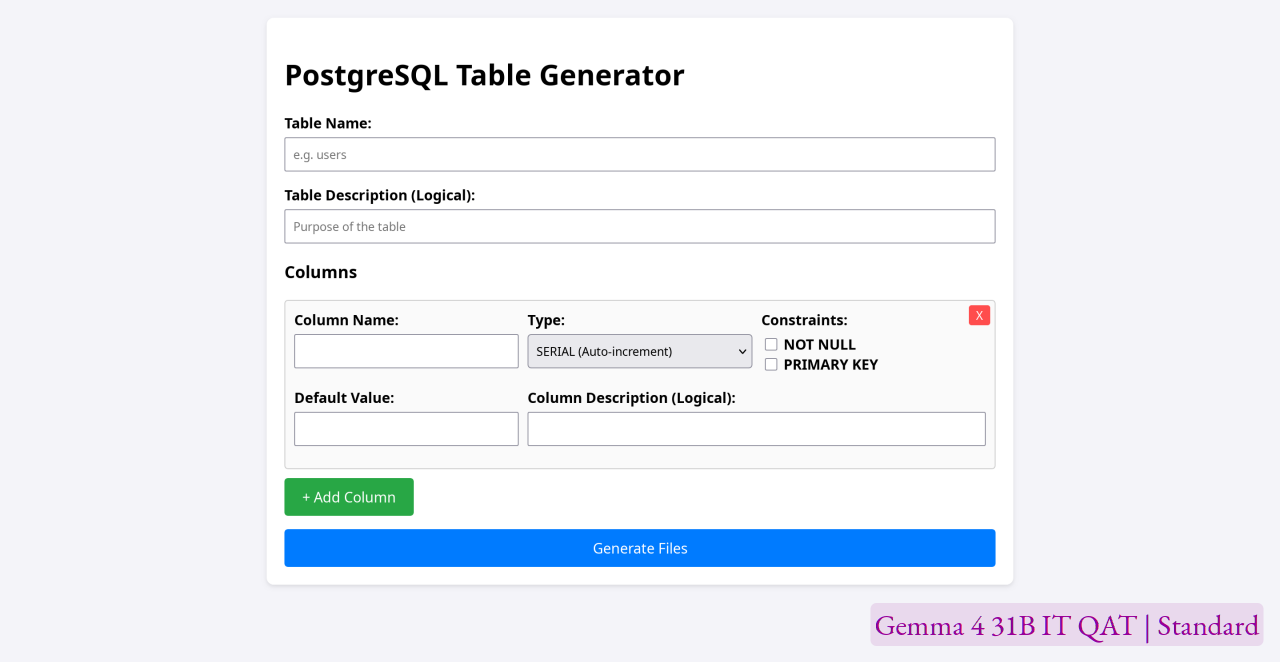Tick the PRIMARY KEY checkbox

tap(771, 364)
